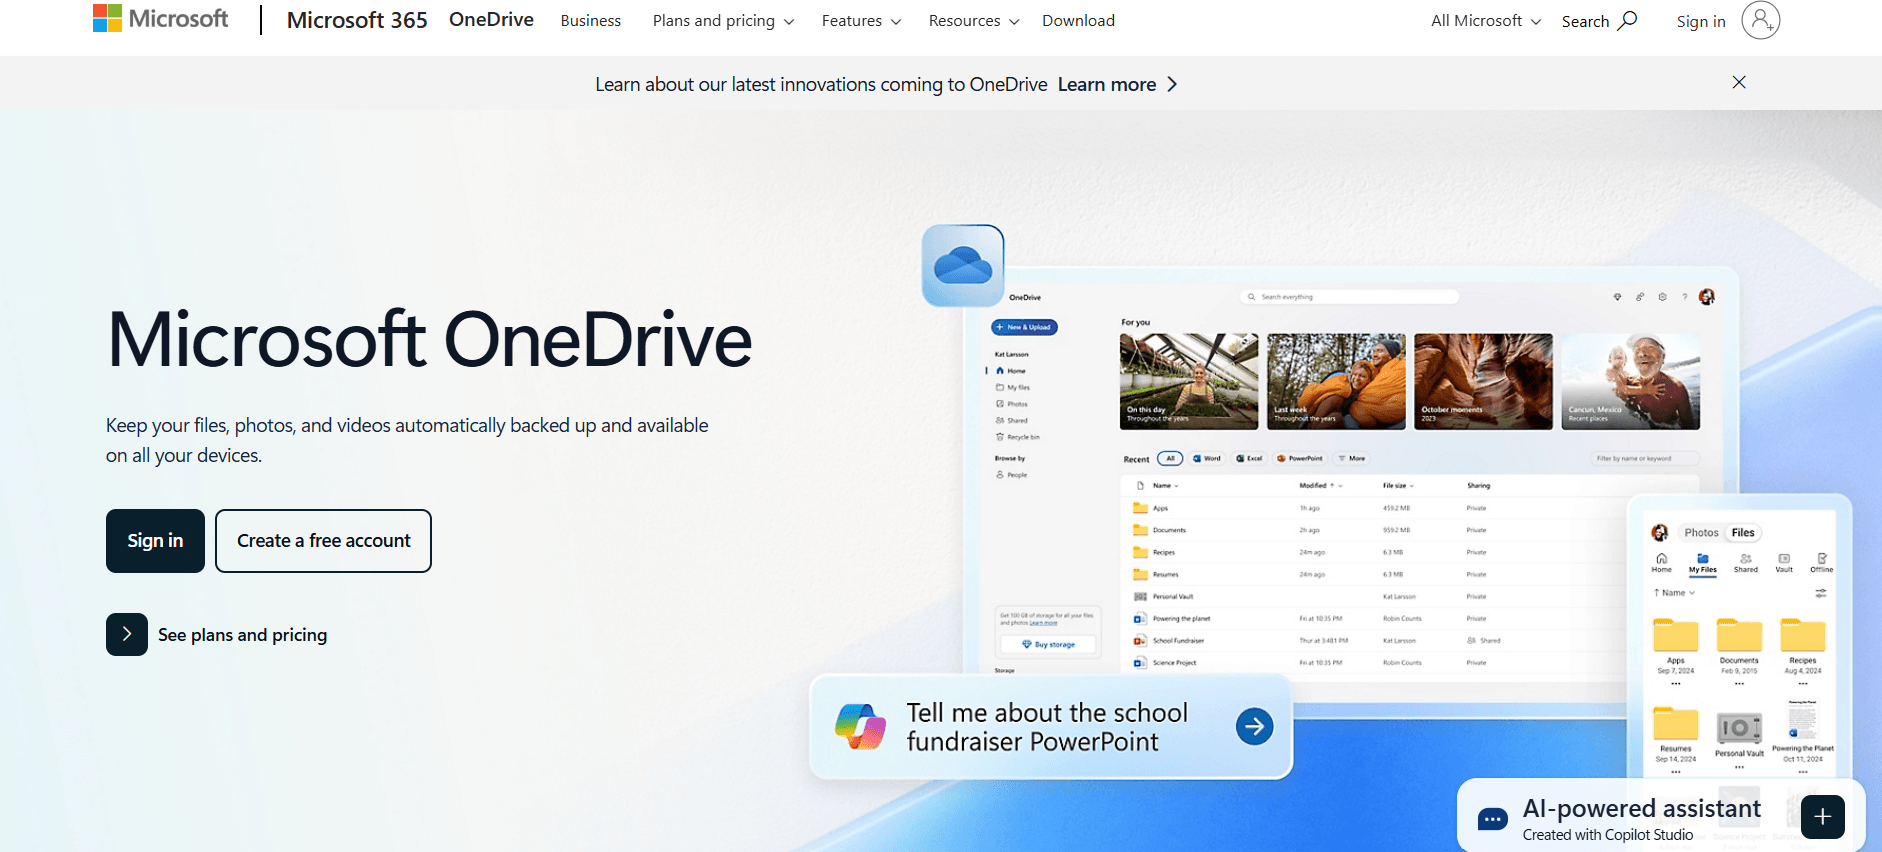Open the Download nav item
The height and width of the screenshot is (852, 1882).
(x=1078, y=21)
